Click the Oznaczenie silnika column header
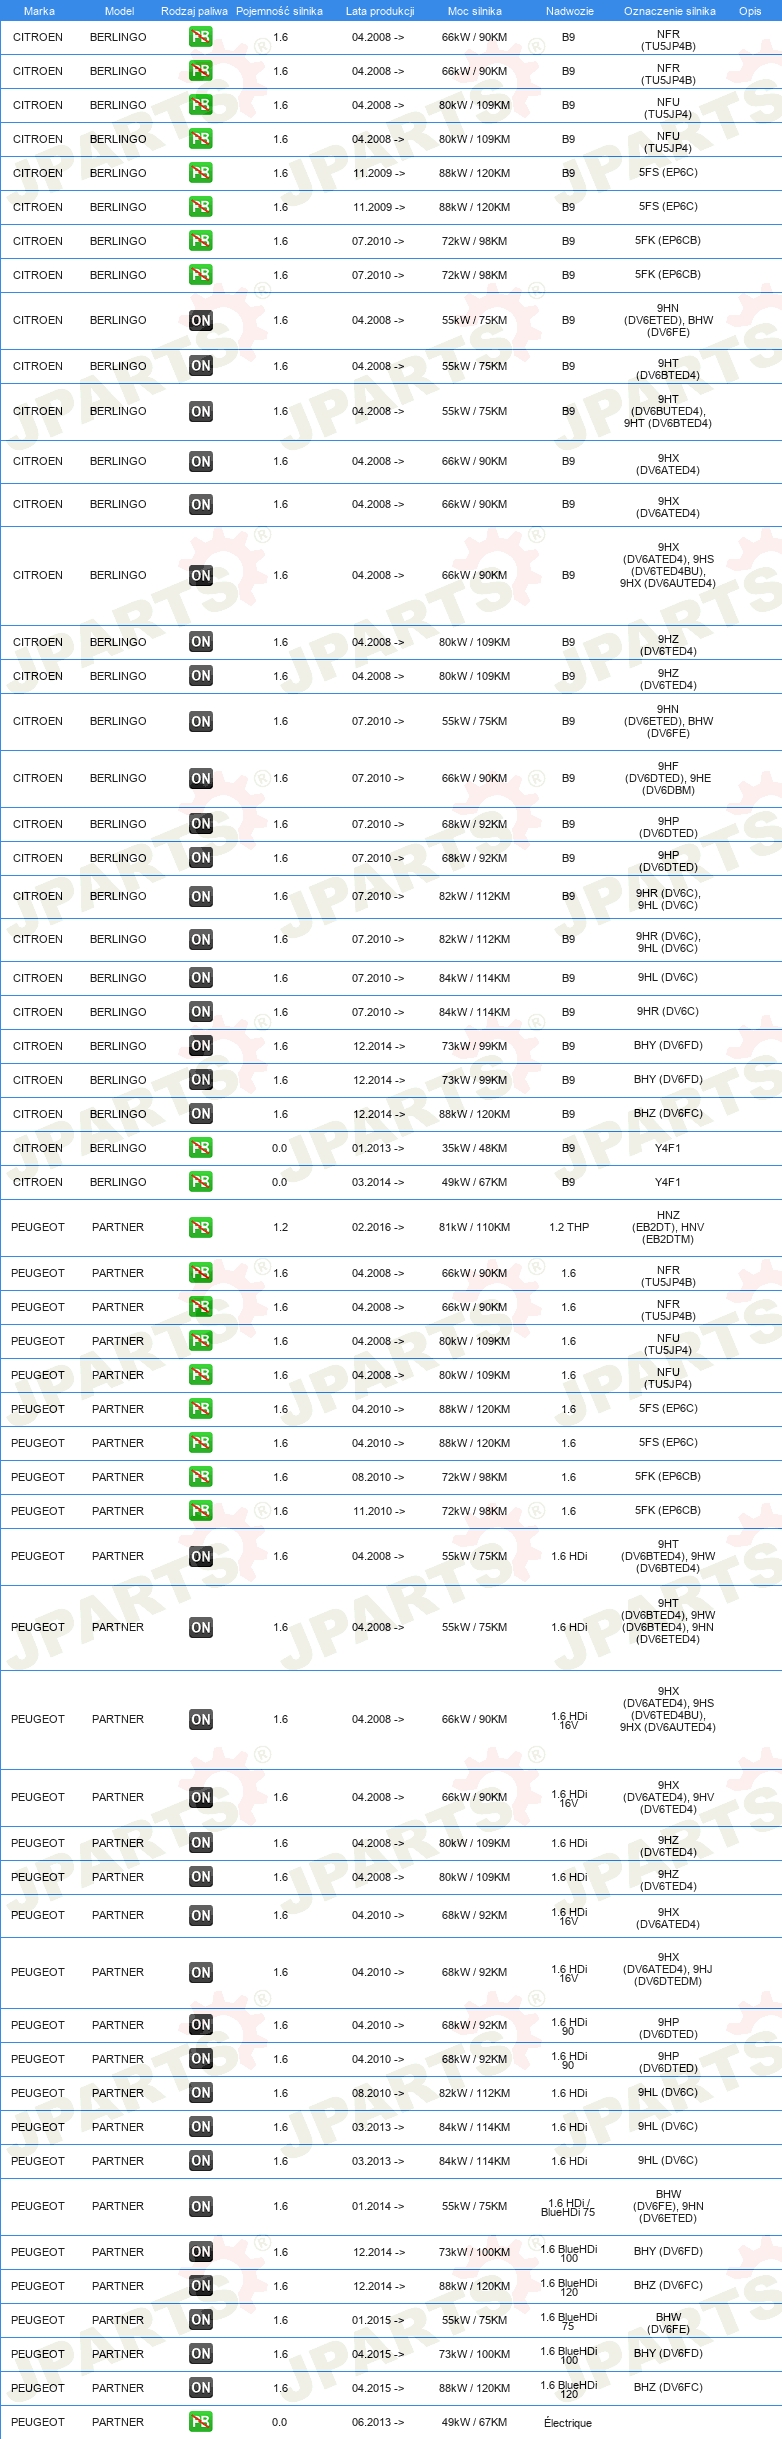The height and width of the screenshot is (2439, 782). 670,11
